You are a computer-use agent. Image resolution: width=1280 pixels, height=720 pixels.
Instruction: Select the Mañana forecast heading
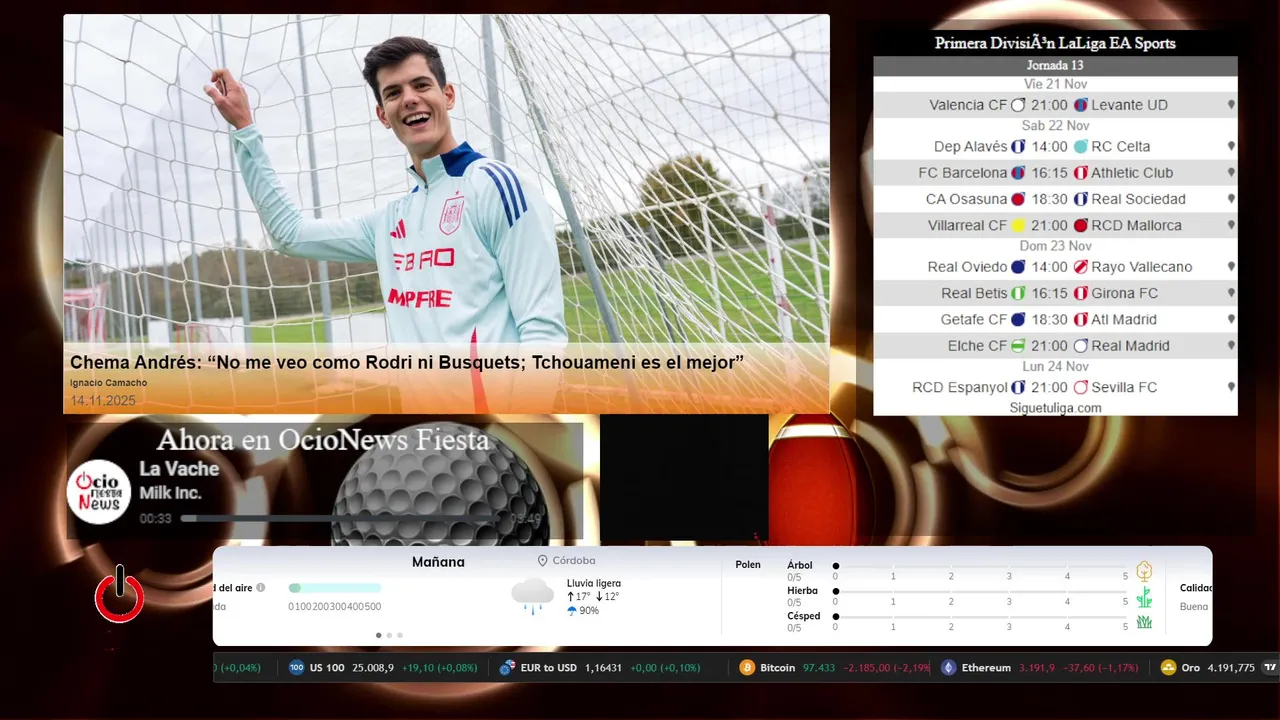tap(438, 562)
